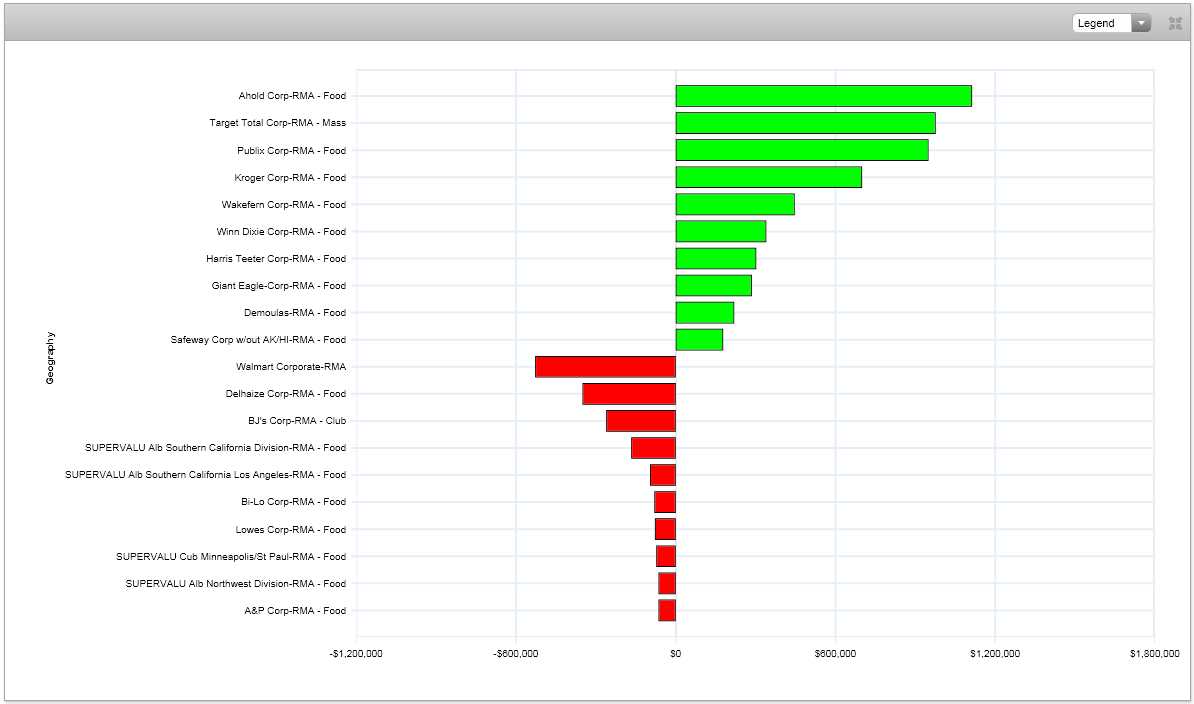
Task: Click the red Walmart Corporate bar
Action: click(605, 367)
